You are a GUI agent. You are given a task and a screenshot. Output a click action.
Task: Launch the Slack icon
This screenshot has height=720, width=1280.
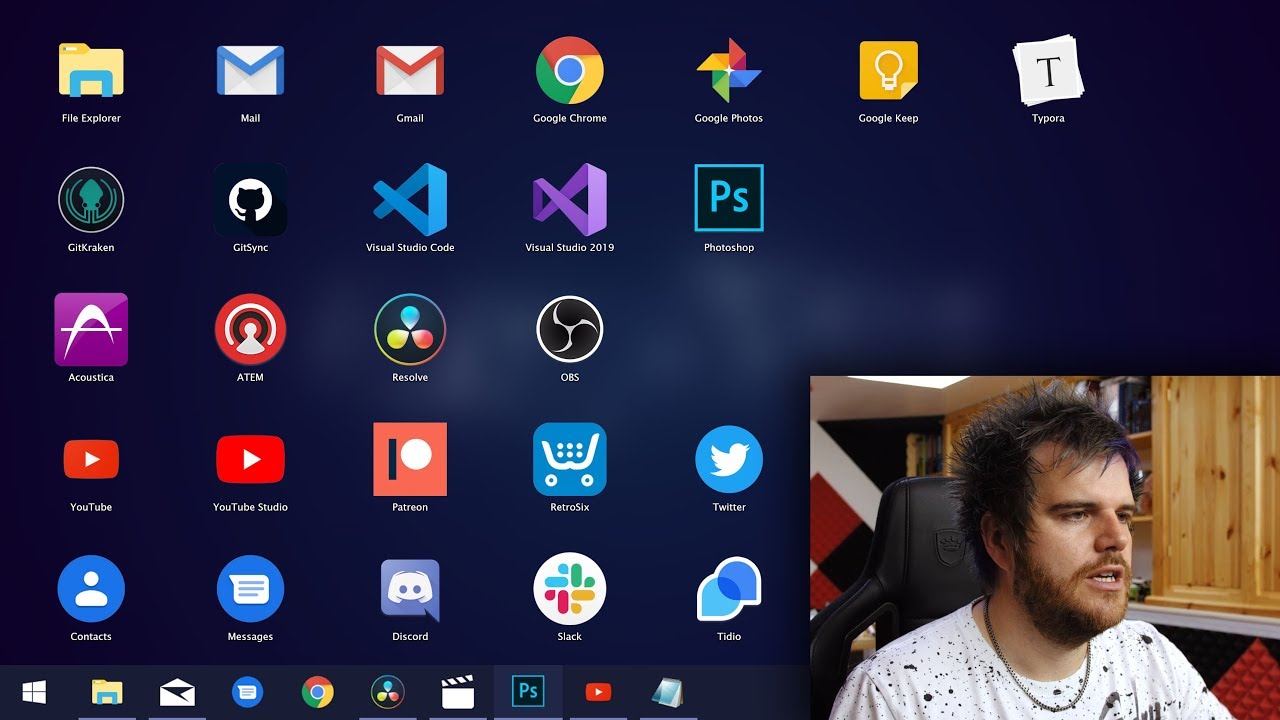pyautogui.click(x=569, y=589)
